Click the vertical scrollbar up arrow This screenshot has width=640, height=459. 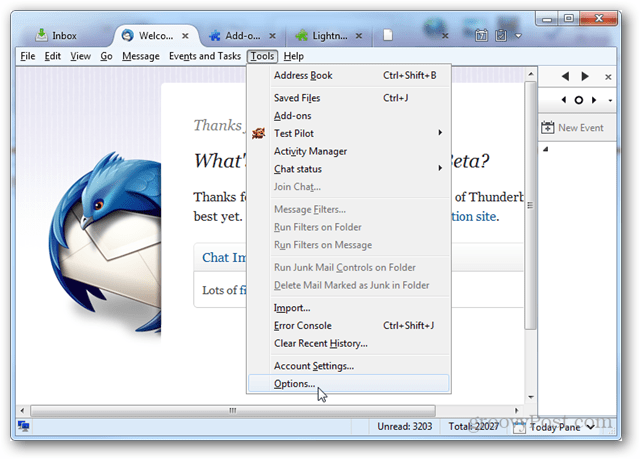pos(531,74)
